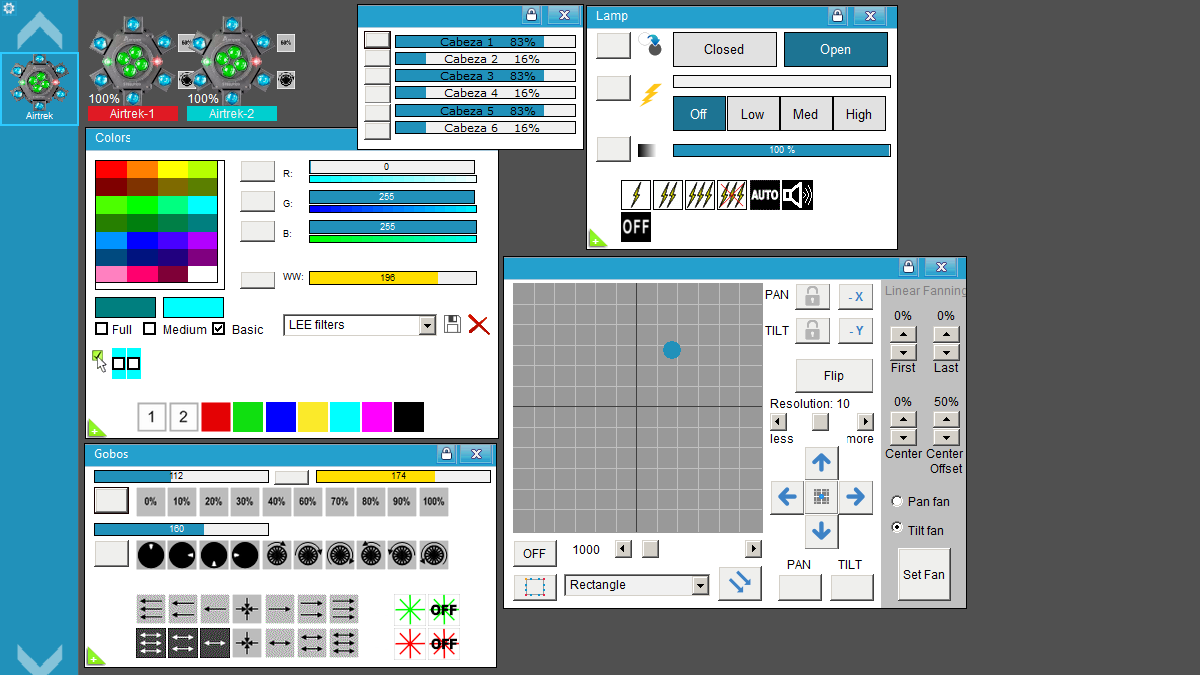Select Low strobe speed
Screen dimensions: 1200x675
pos(752,114)
